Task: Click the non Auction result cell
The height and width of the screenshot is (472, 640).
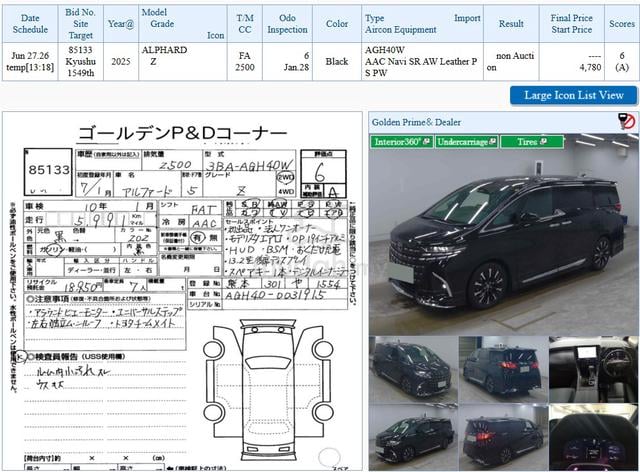Action: [x=511, y=62]
